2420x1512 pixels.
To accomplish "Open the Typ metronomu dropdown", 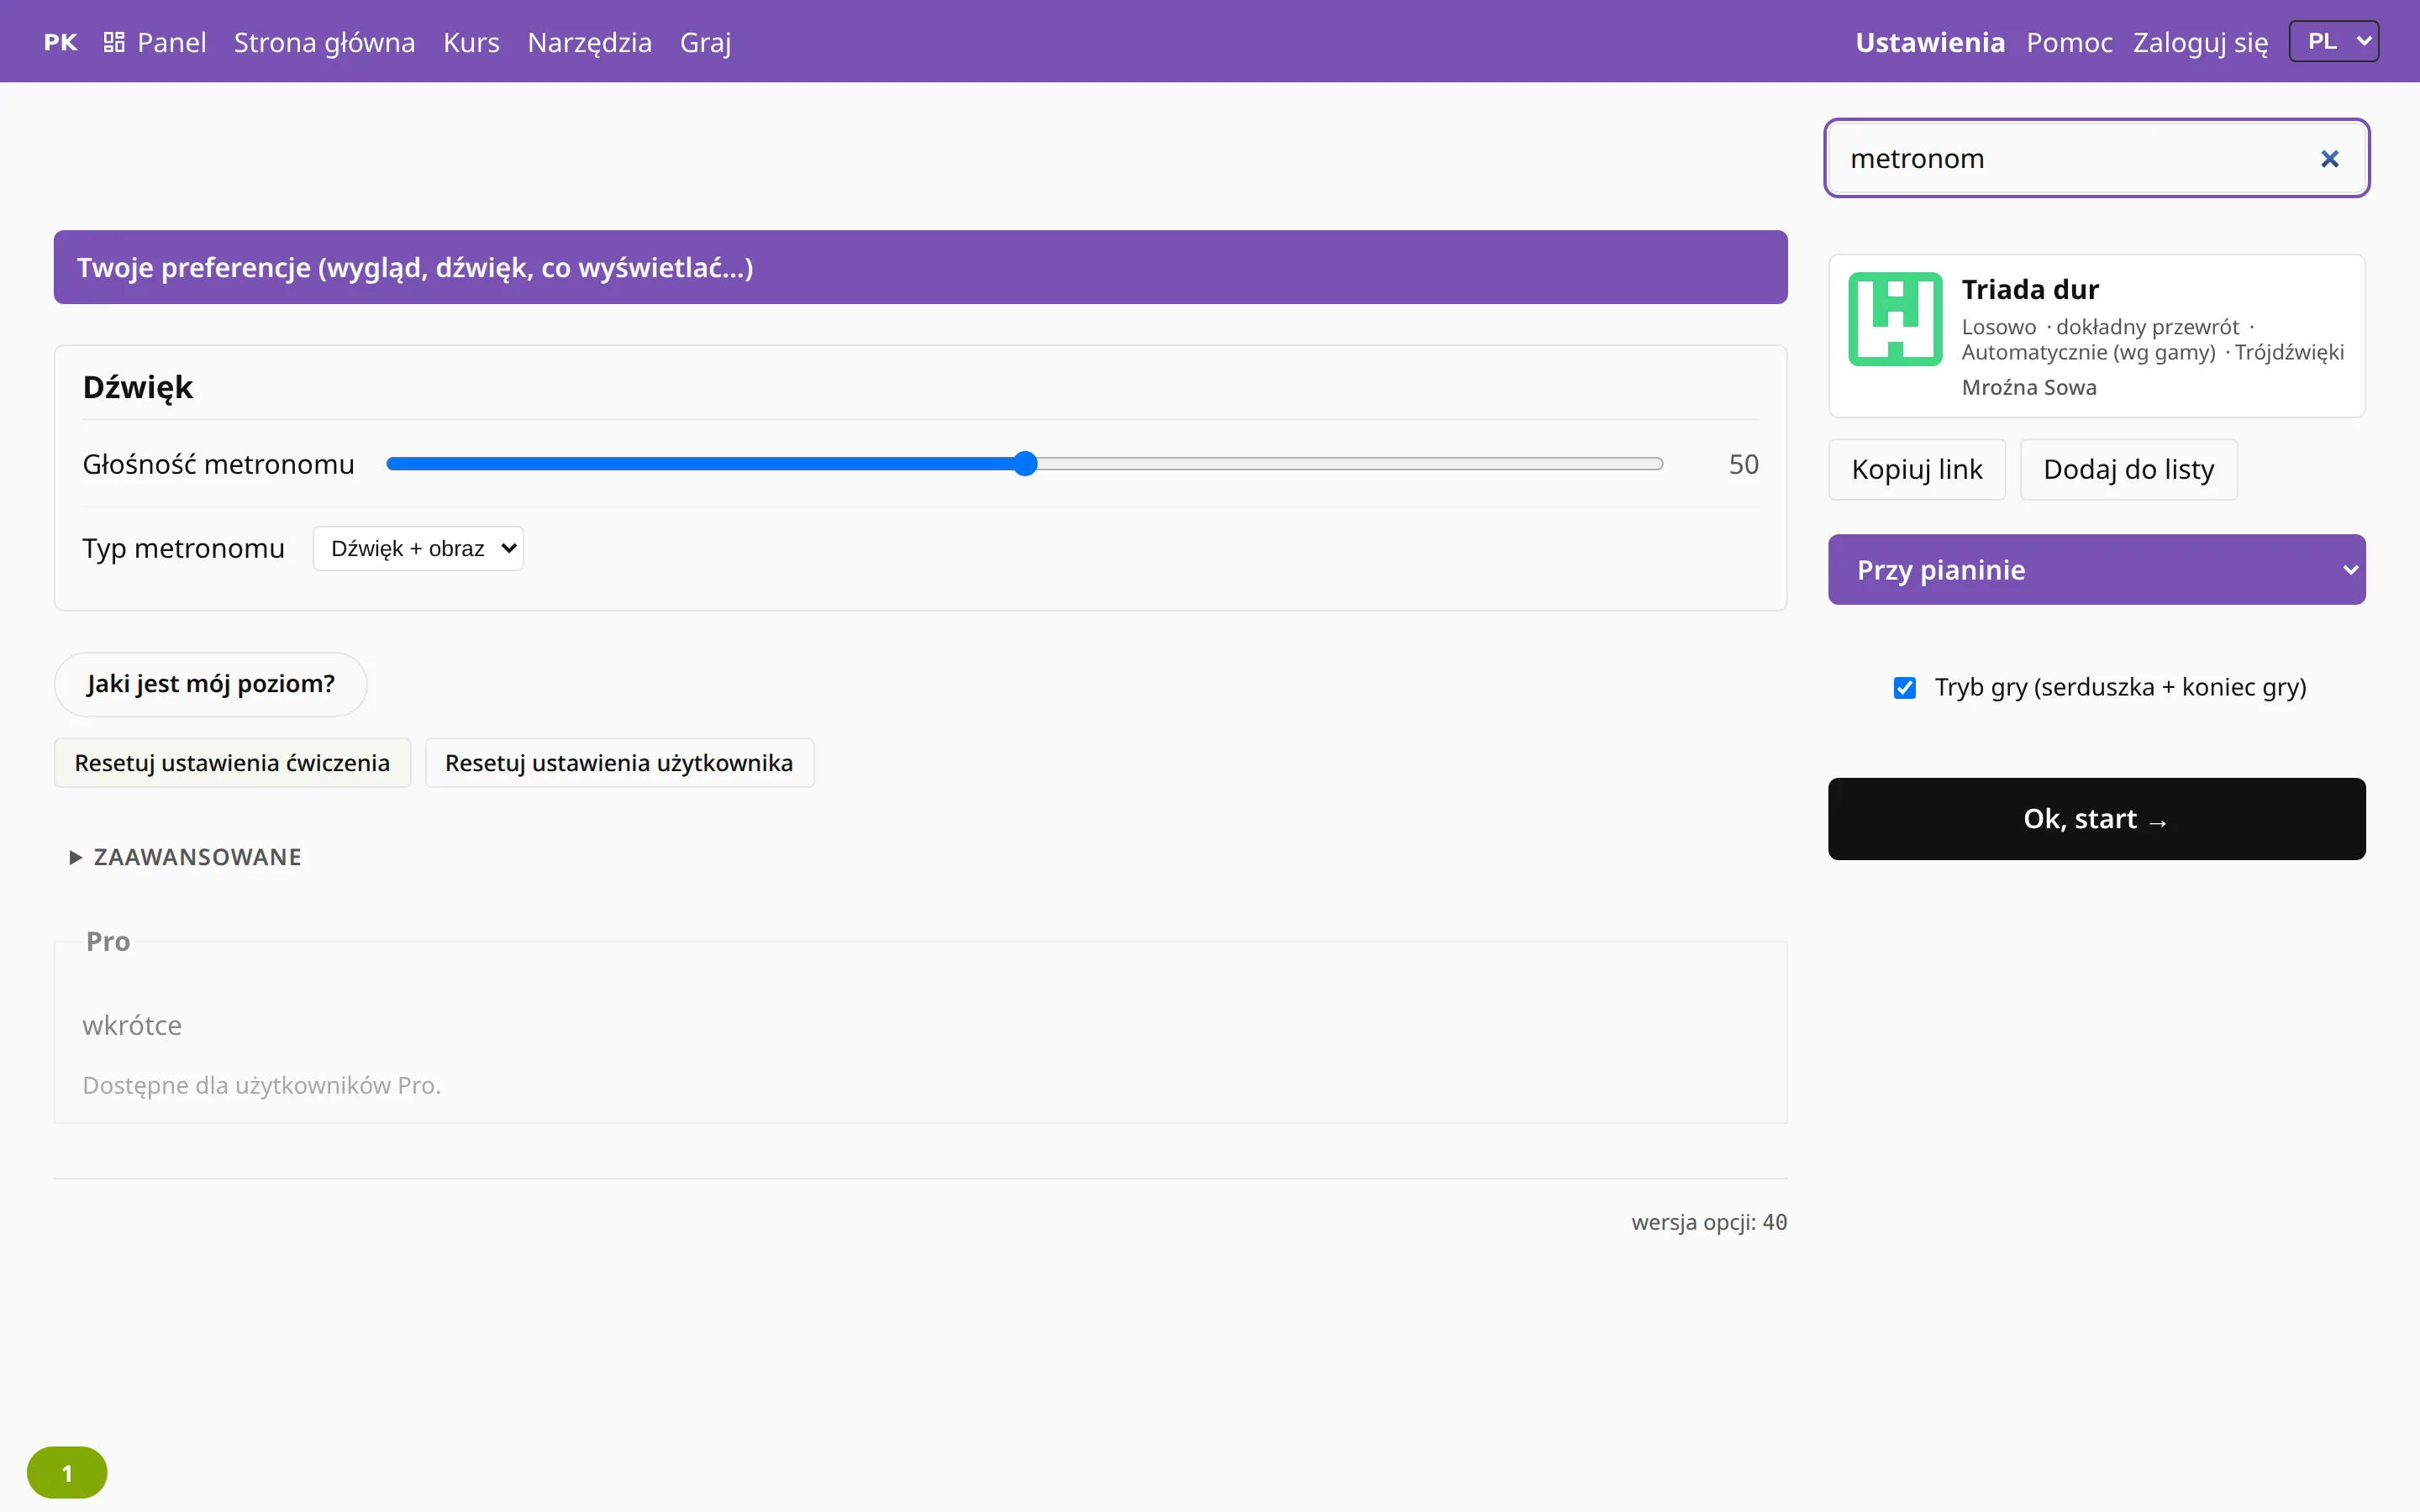I will point(418,548).
